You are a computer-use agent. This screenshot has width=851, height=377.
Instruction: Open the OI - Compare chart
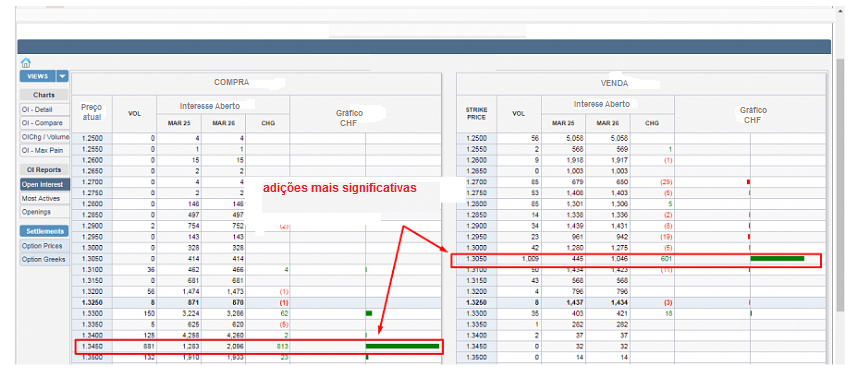point(45,123)
